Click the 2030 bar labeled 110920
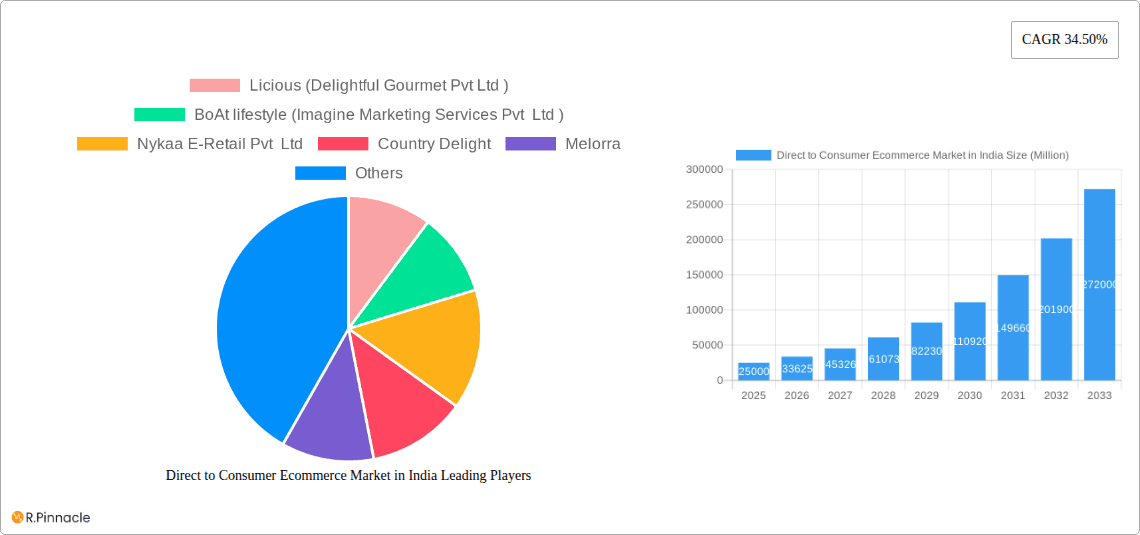The height and width of the screenshot is (535, 1140). (x=970, y=342)
